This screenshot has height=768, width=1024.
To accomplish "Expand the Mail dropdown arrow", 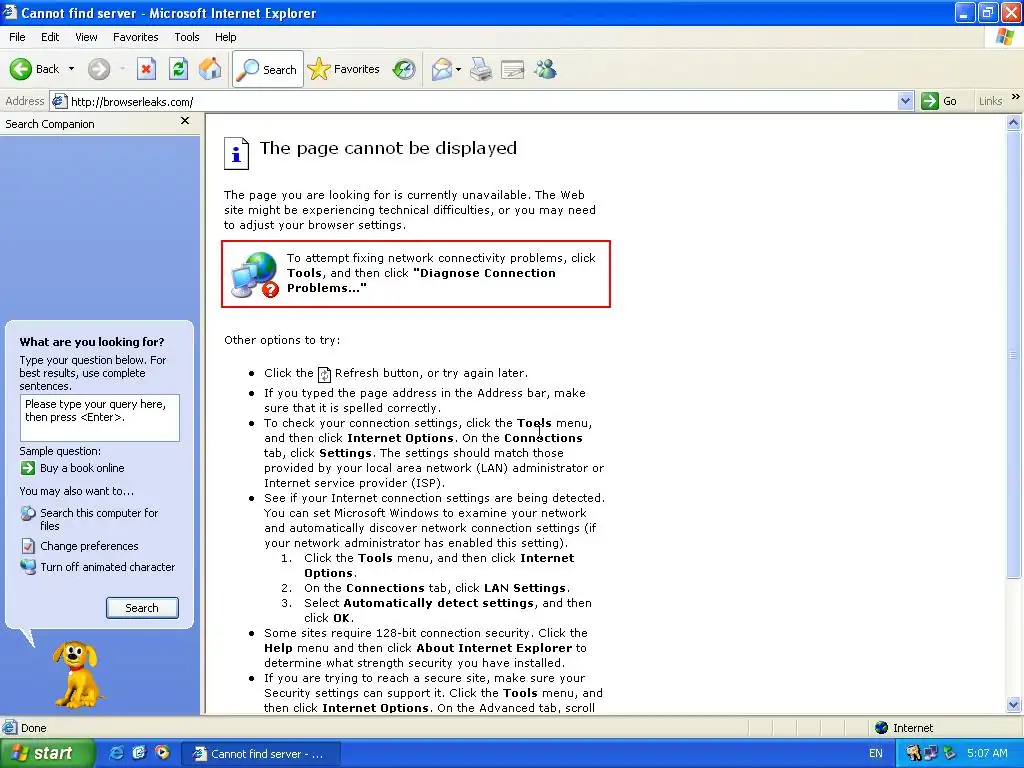I will click(458, 69).
